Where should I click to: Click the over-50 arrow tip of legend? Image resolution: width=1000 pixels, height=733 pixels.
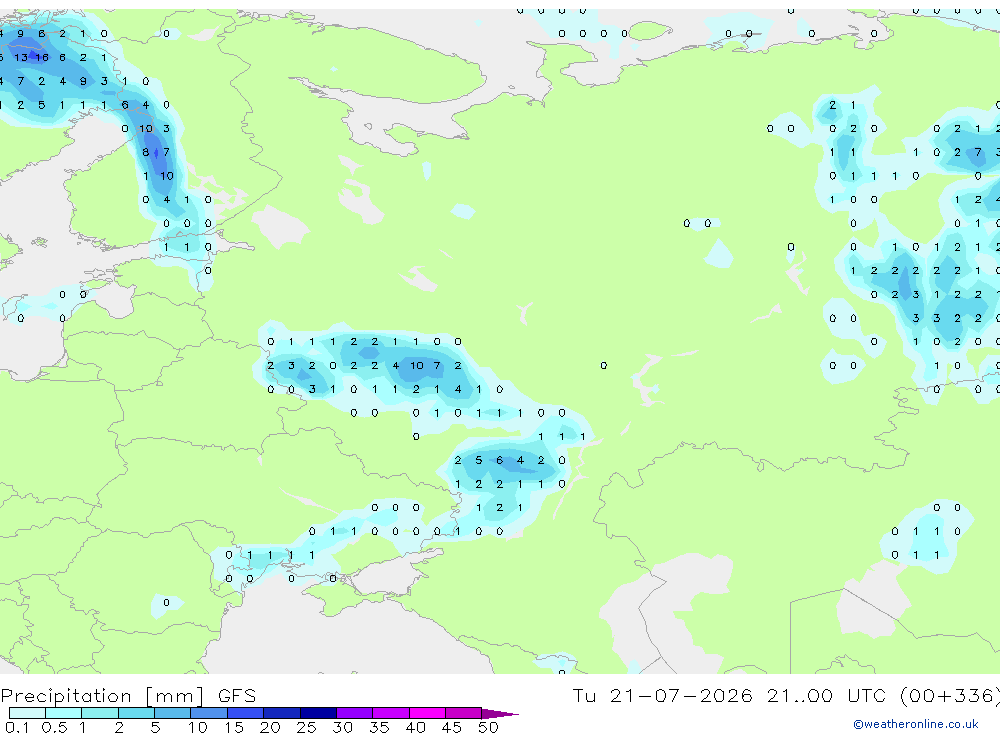pyautogui.click(x=501, y=714)
